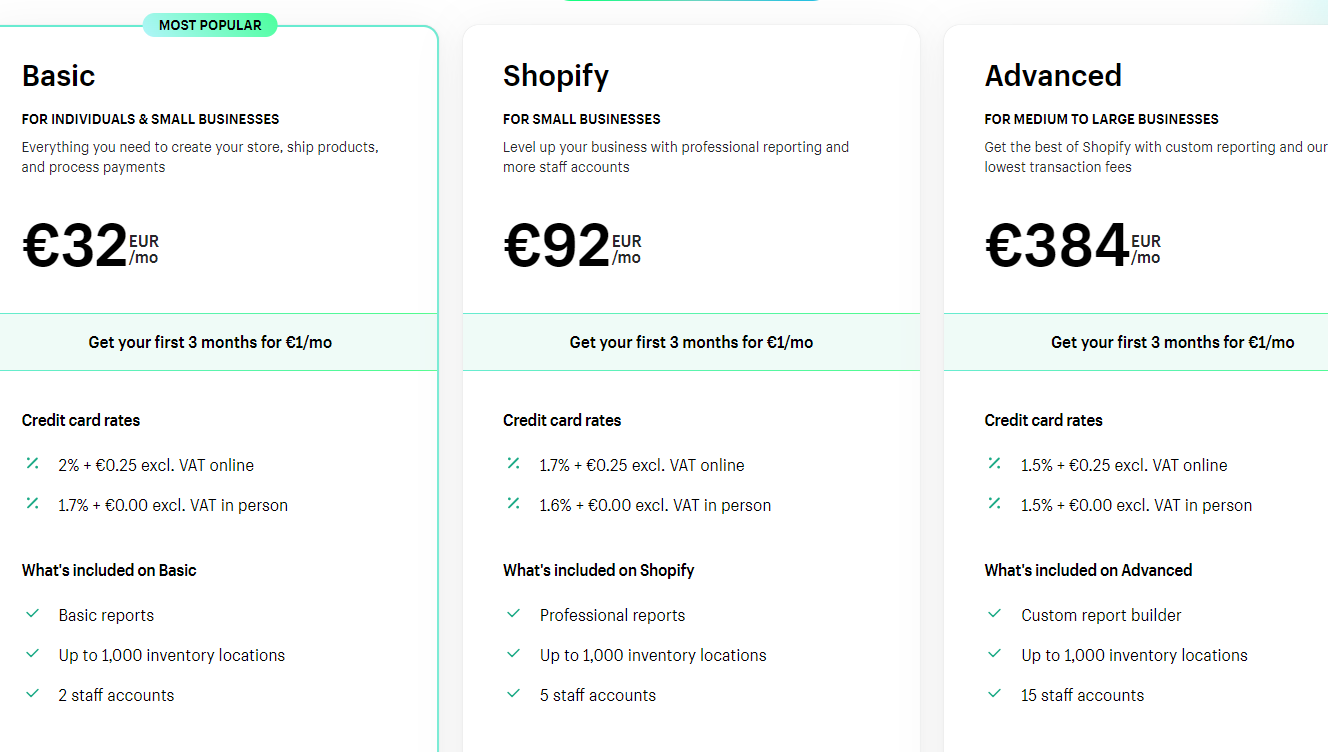Click the €384 Advanced plan price
Viewport: 1328px width, 752px height.
coord(1058,246)
